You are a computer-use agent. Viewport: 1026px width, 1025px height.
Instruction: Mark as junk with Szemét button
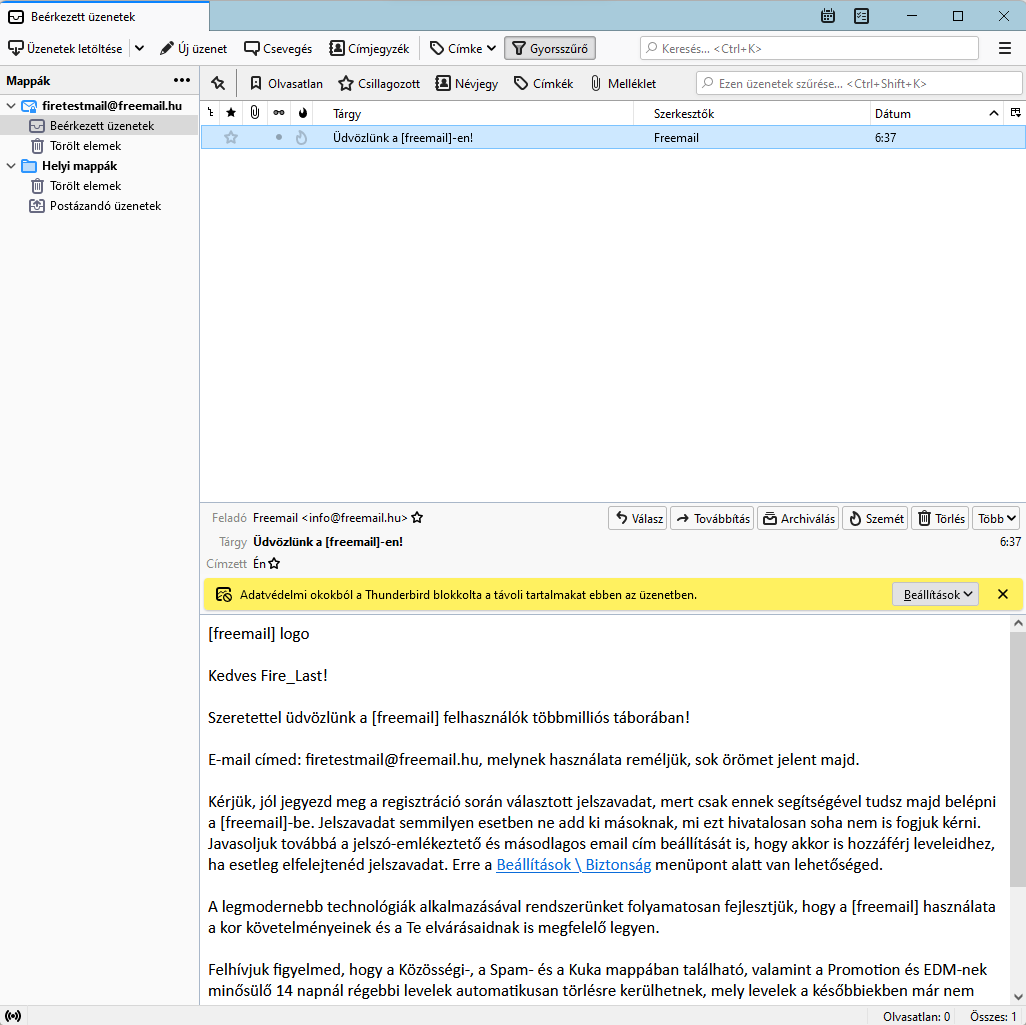pos(875,518)
